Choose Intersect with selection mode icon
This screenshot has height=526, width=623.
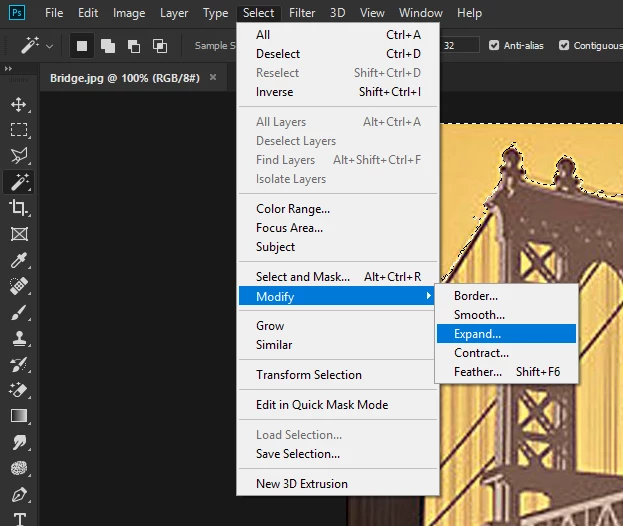tap(160, 46)
